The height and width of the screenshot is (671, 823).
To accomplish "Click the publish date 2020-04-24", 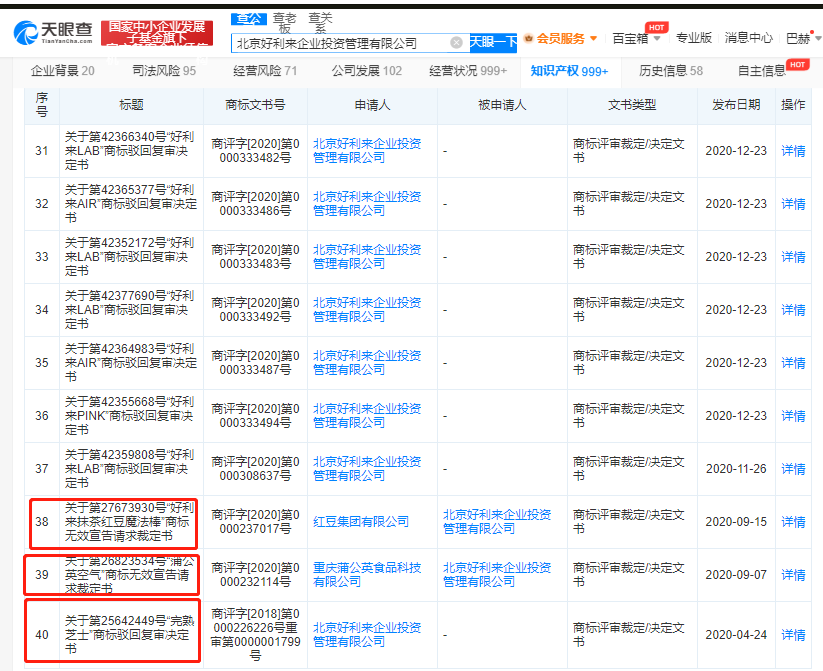I will click(x=736, y=635).
